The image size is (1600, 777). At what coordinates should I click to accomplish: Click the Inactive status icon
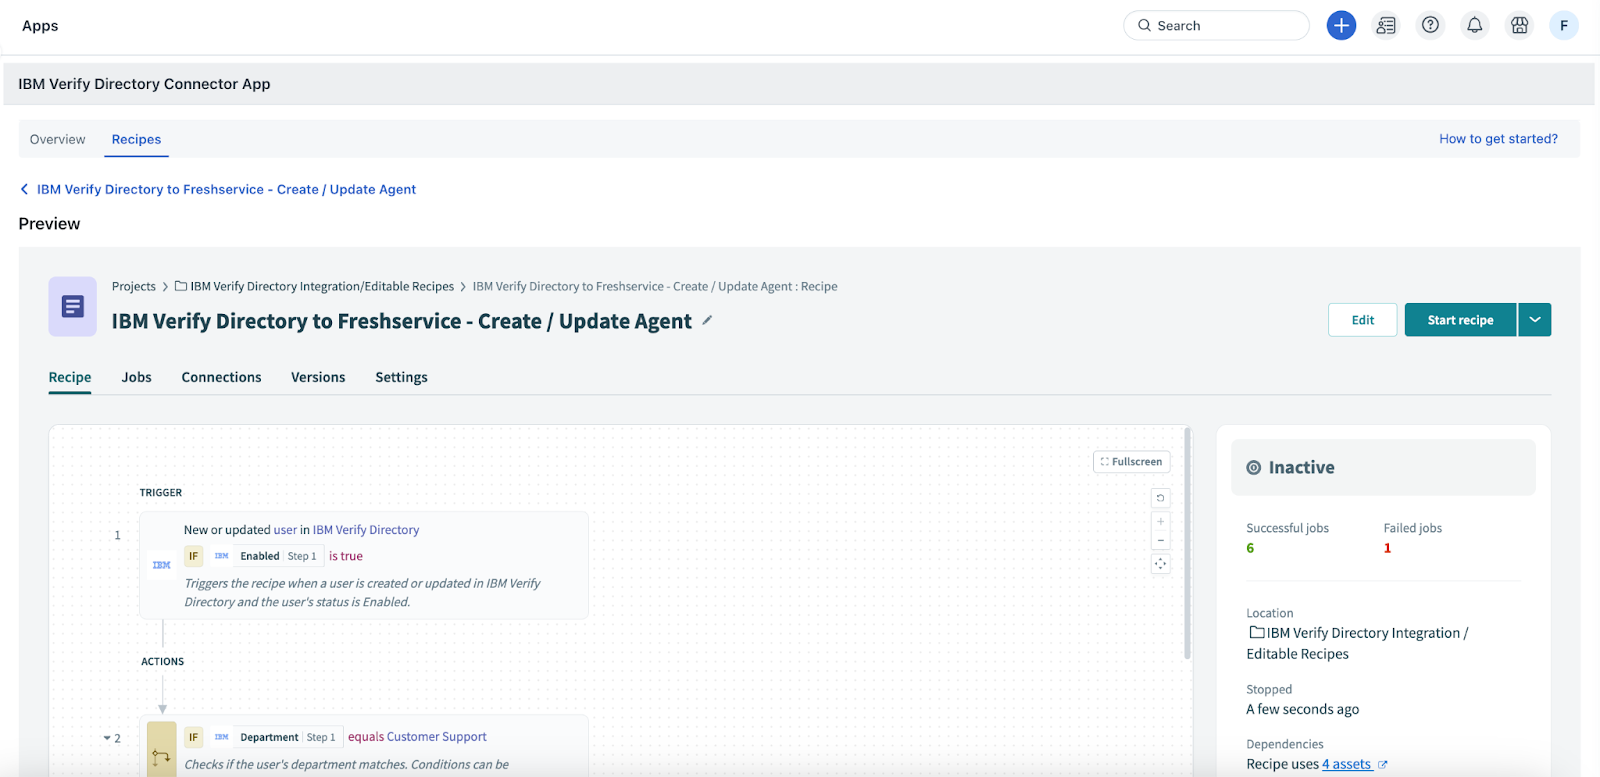(1253, 468)
